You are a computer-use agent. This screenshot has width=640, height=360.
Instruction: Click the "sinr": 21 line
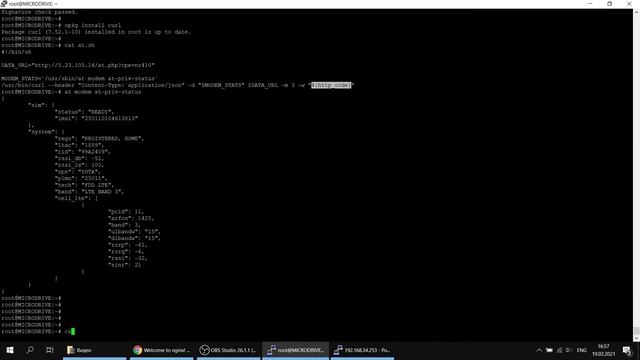(124, 264)
